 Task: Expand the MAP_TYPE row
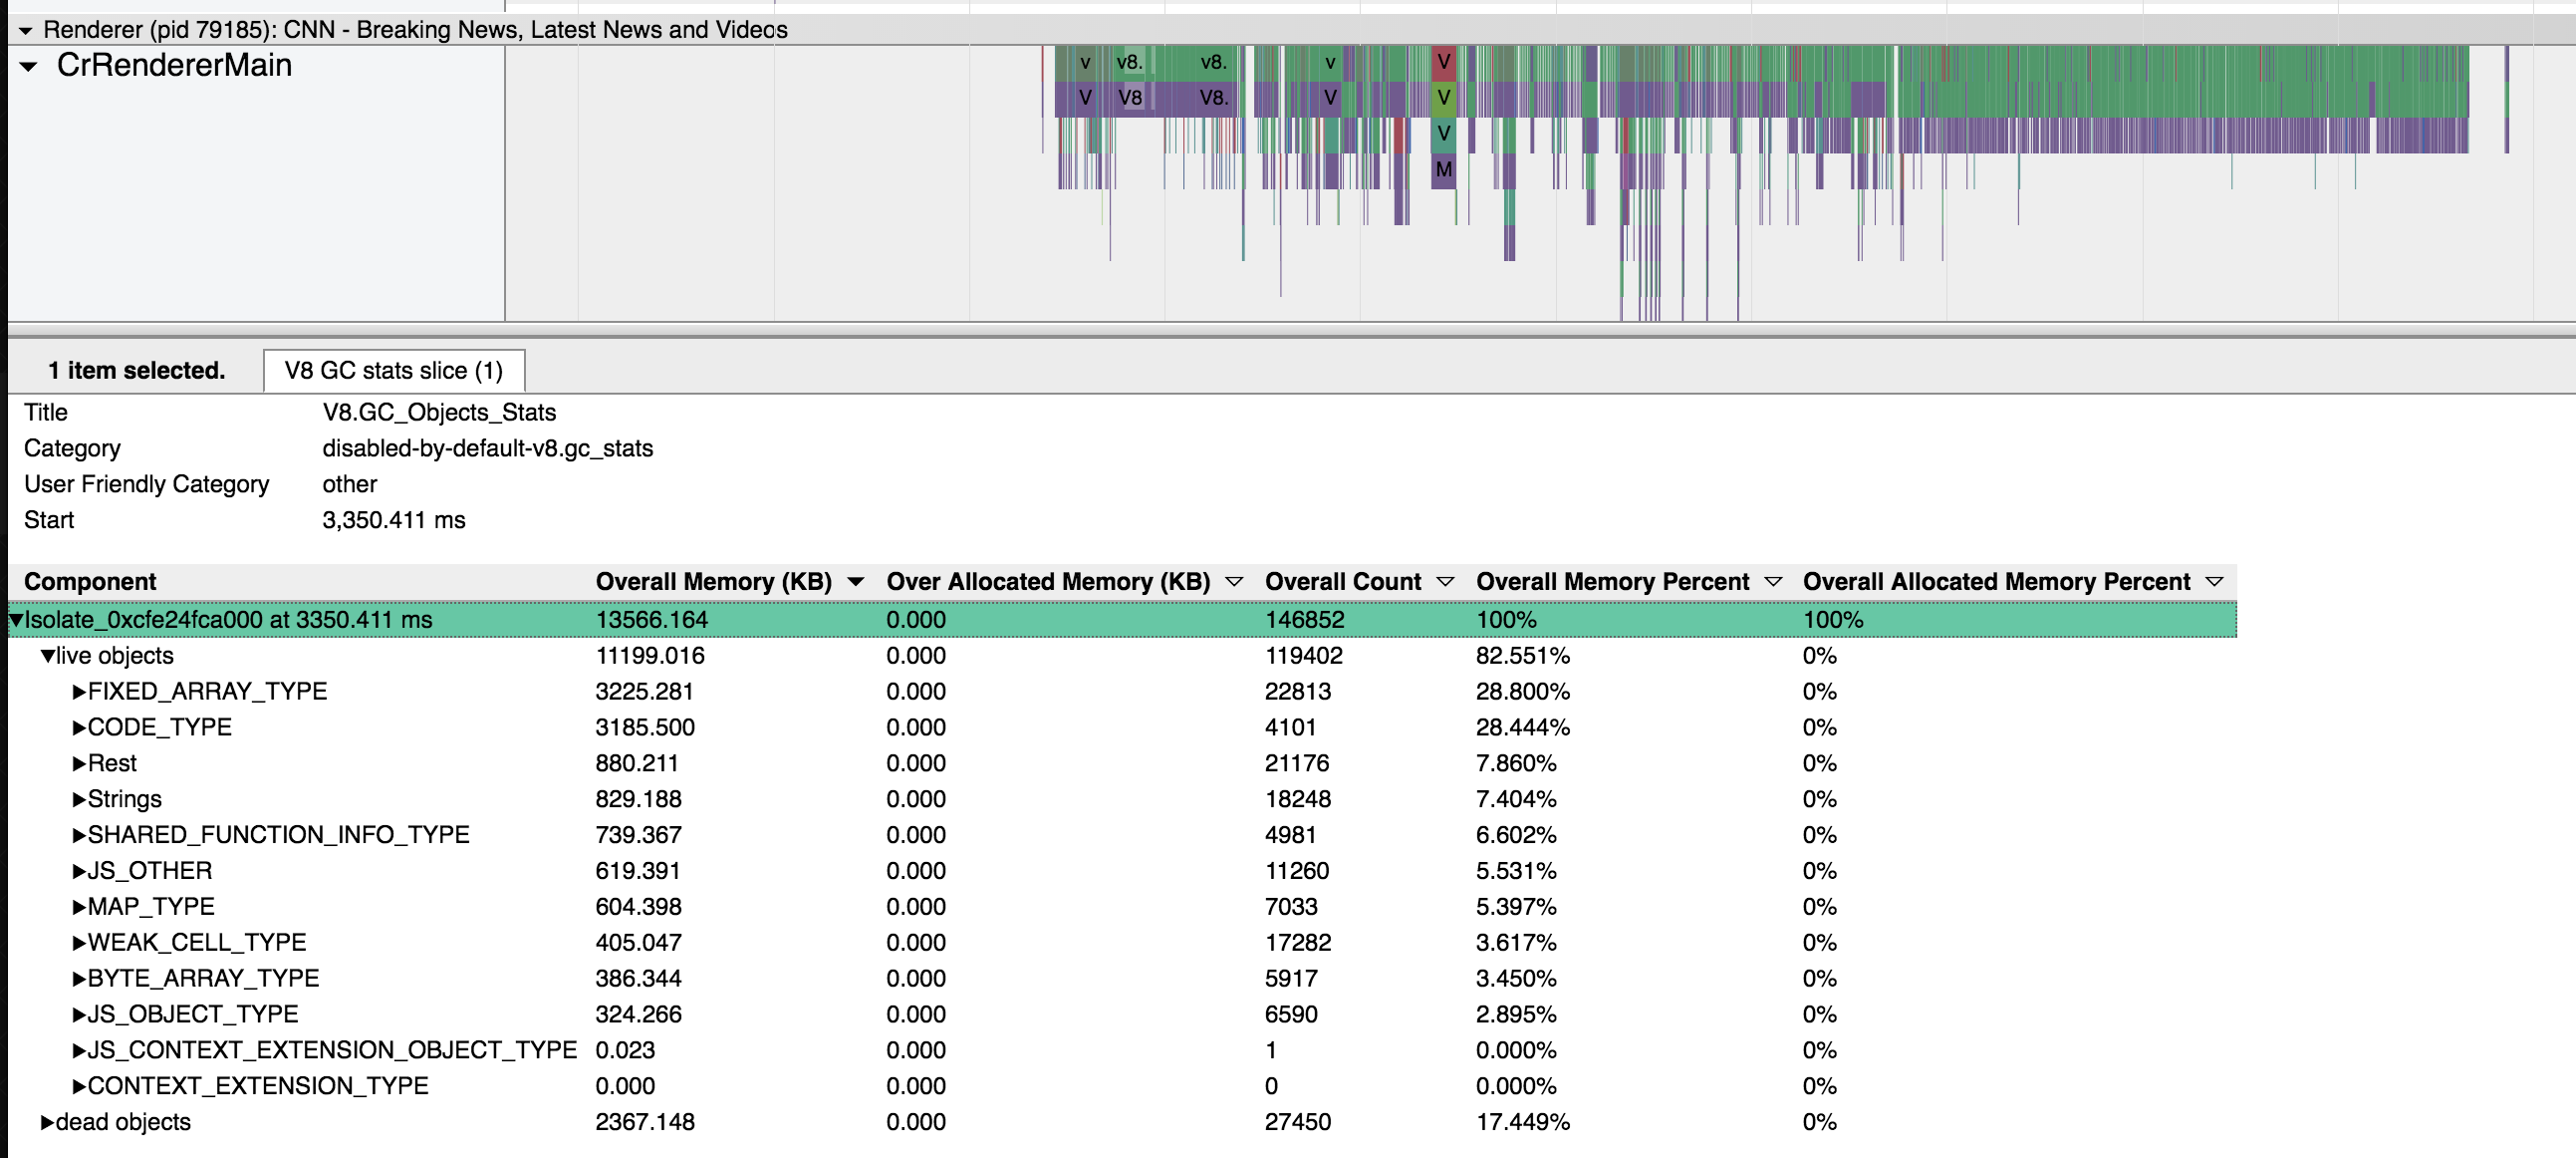pos(79,907)
